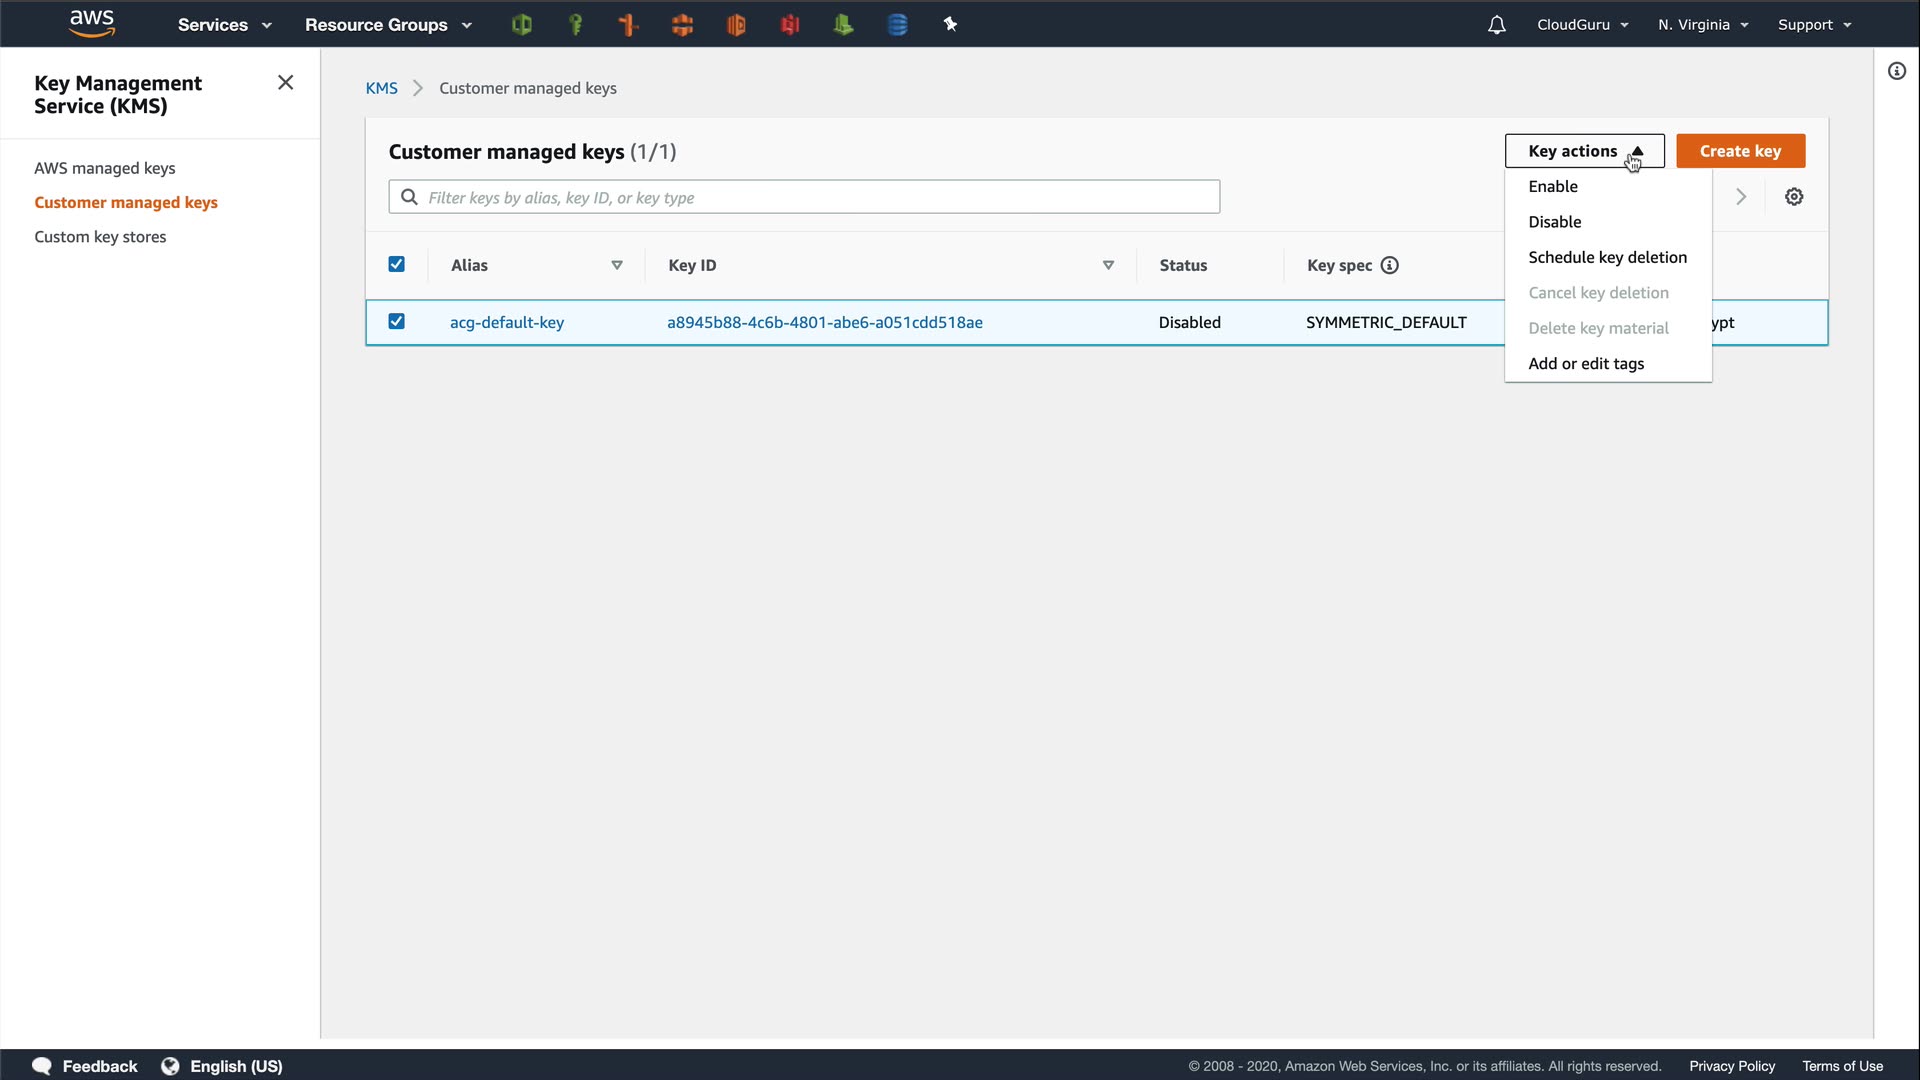The image size is (1920, 1080).
Task: Click the green key IAM shortcut icon
Action: (575, 25)
